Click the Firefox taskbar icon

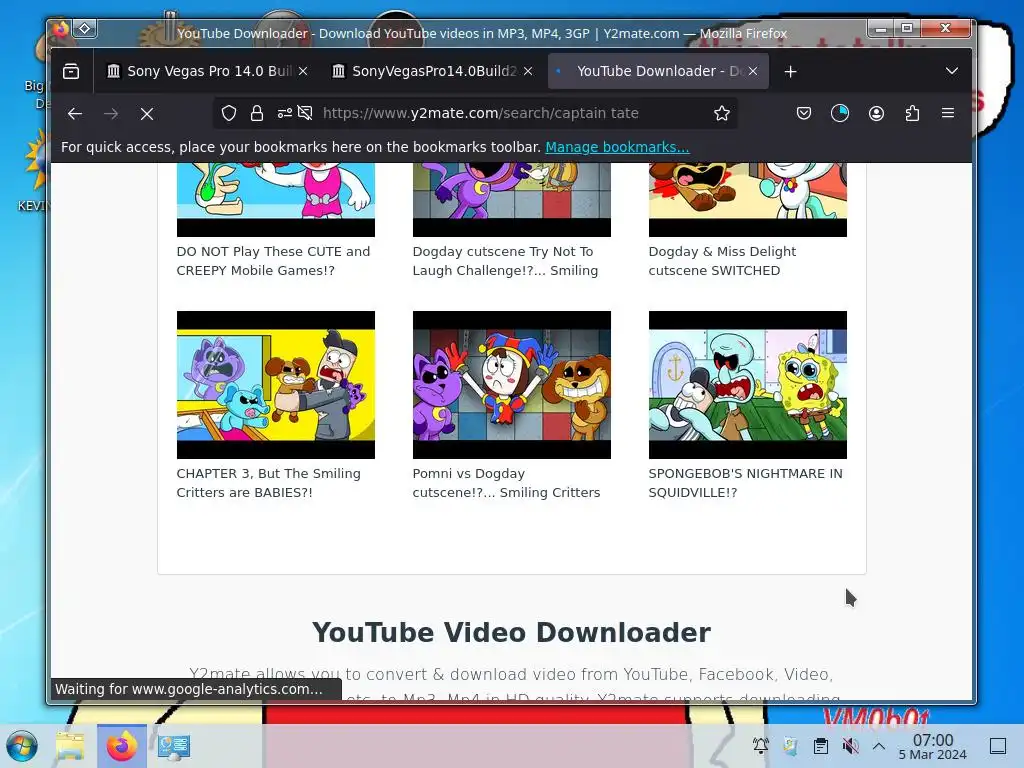point(121,746)
